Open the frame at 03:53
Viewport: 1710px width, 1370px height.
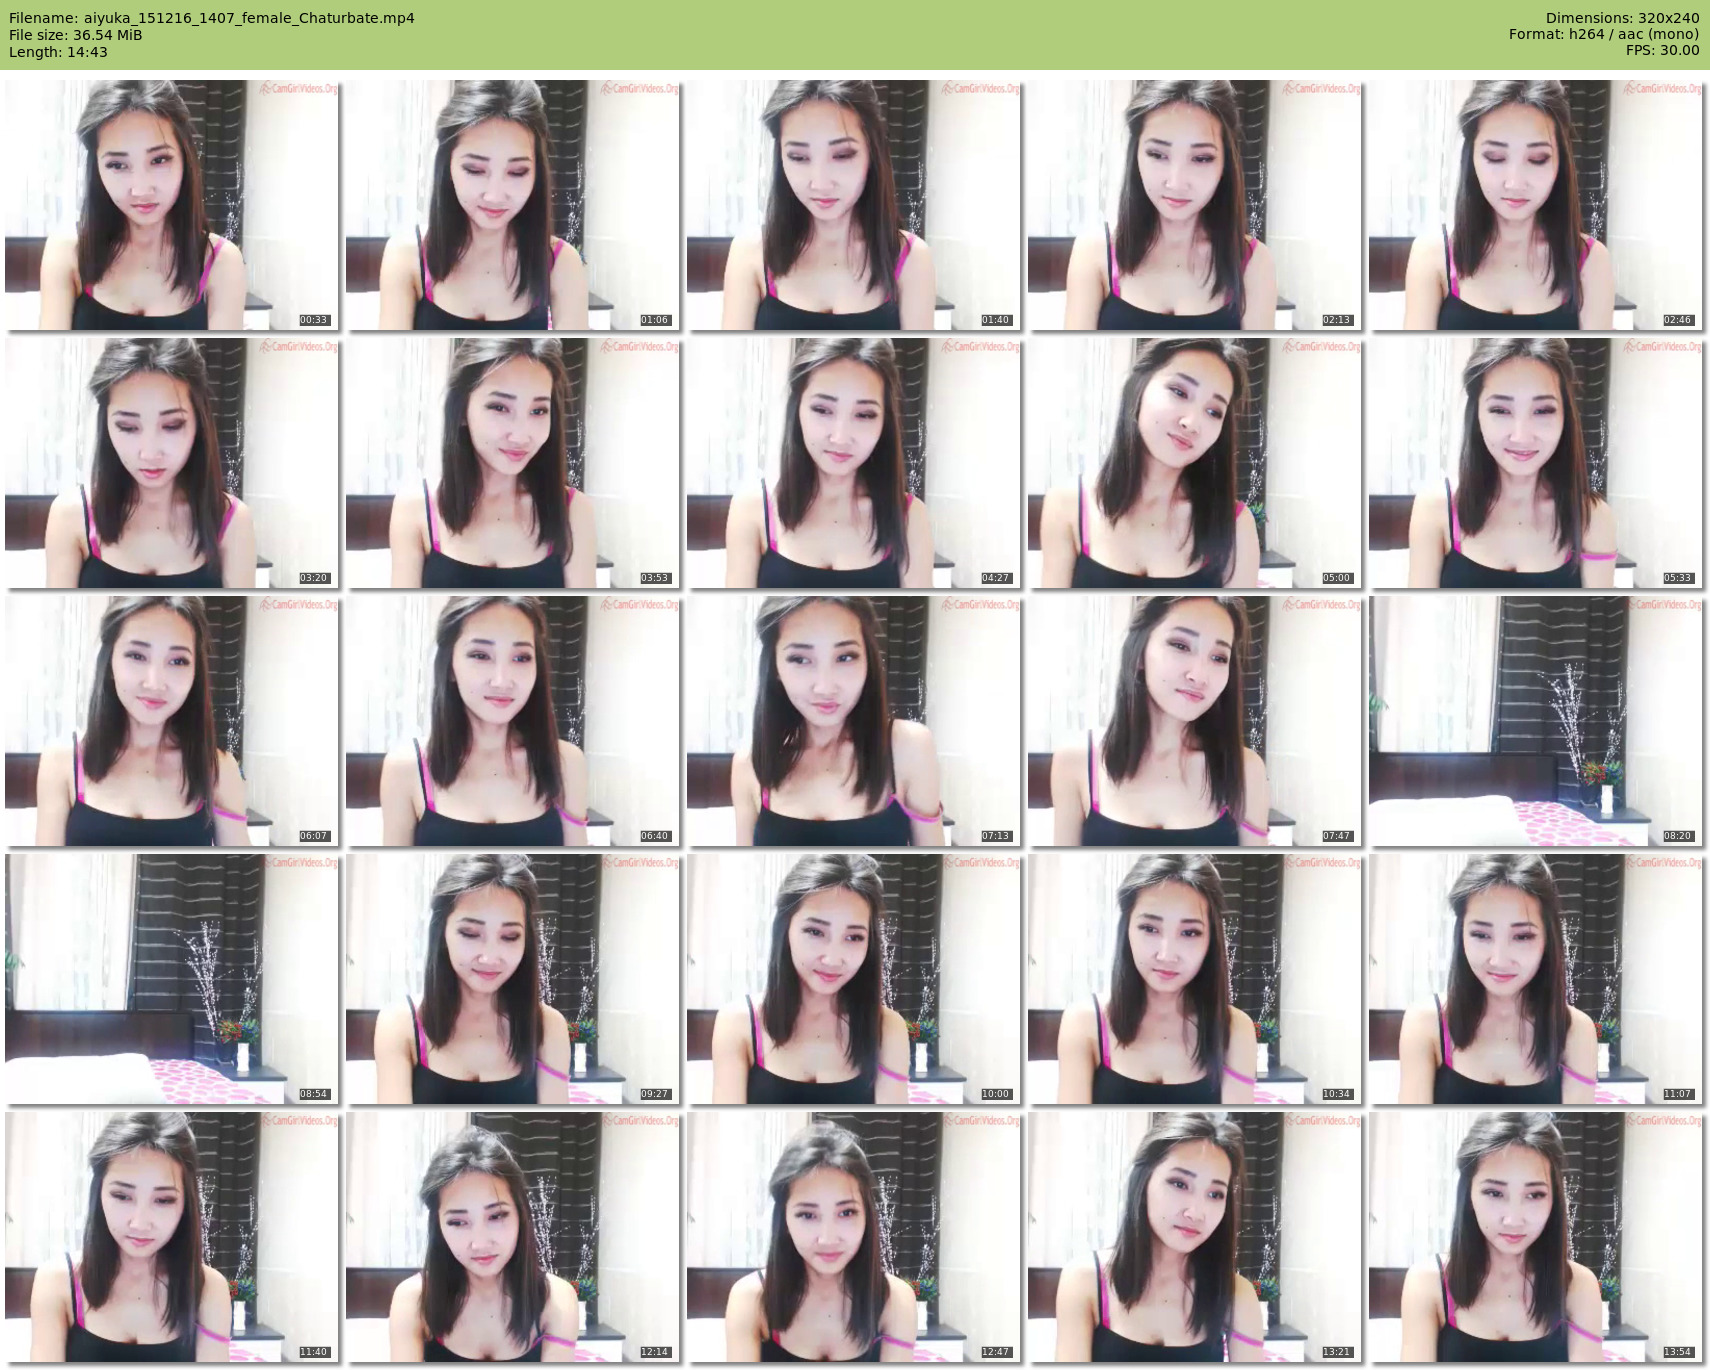pos(512,463)
